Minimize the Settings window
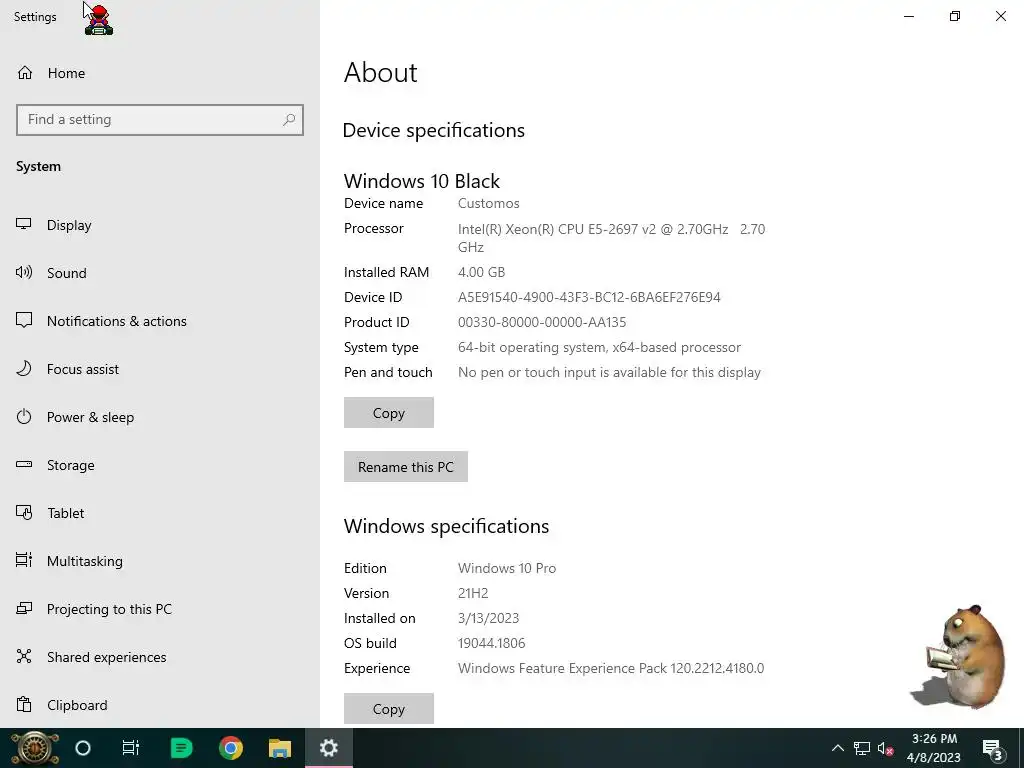Image resolution: width=1024 pixels, height=768 pixels. [908, 16]
